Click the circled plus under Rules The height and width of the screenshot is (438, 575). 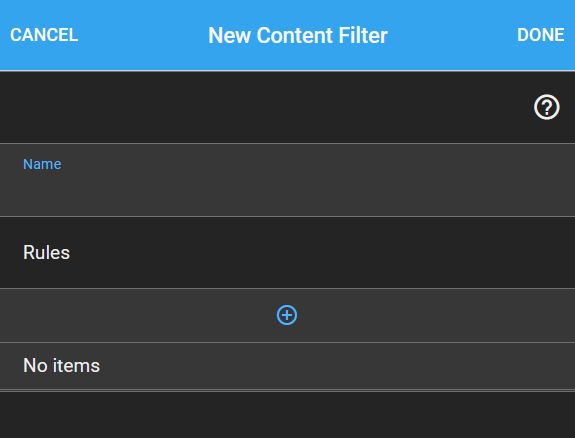click(x=287, y=315)
